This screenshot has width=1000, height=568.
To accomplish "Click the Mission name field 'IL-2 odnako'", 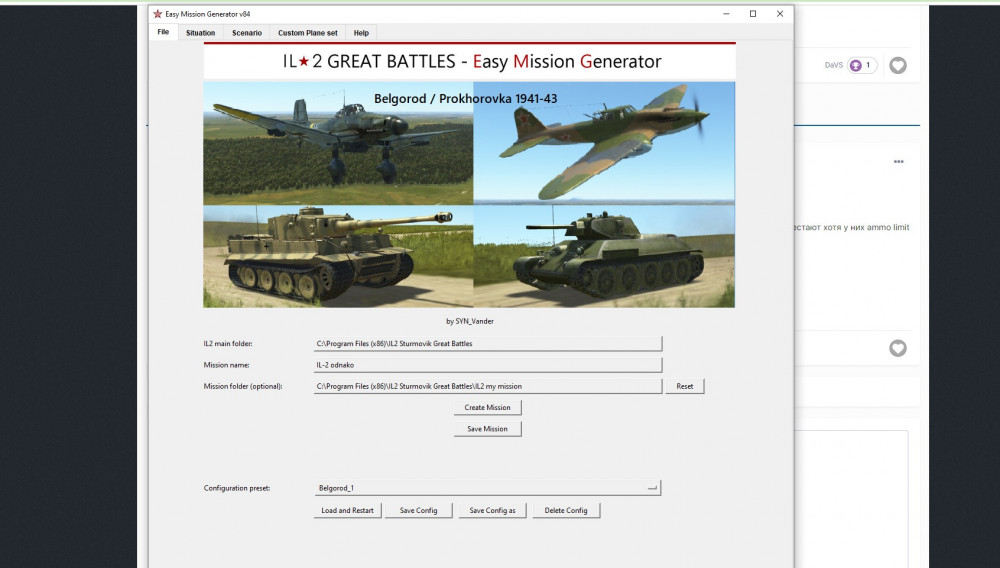I will tap(487, 365).
